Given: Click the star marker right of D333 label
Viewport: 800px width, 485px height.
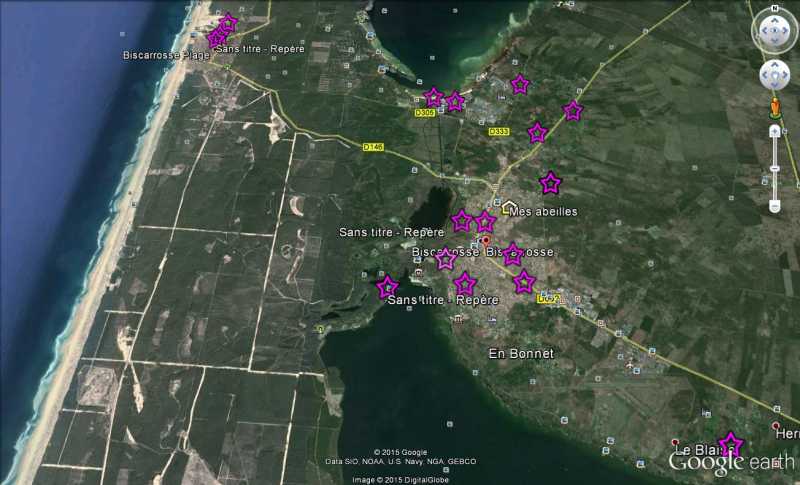Looking at the screenshot, I should click(x=537, y=133).
